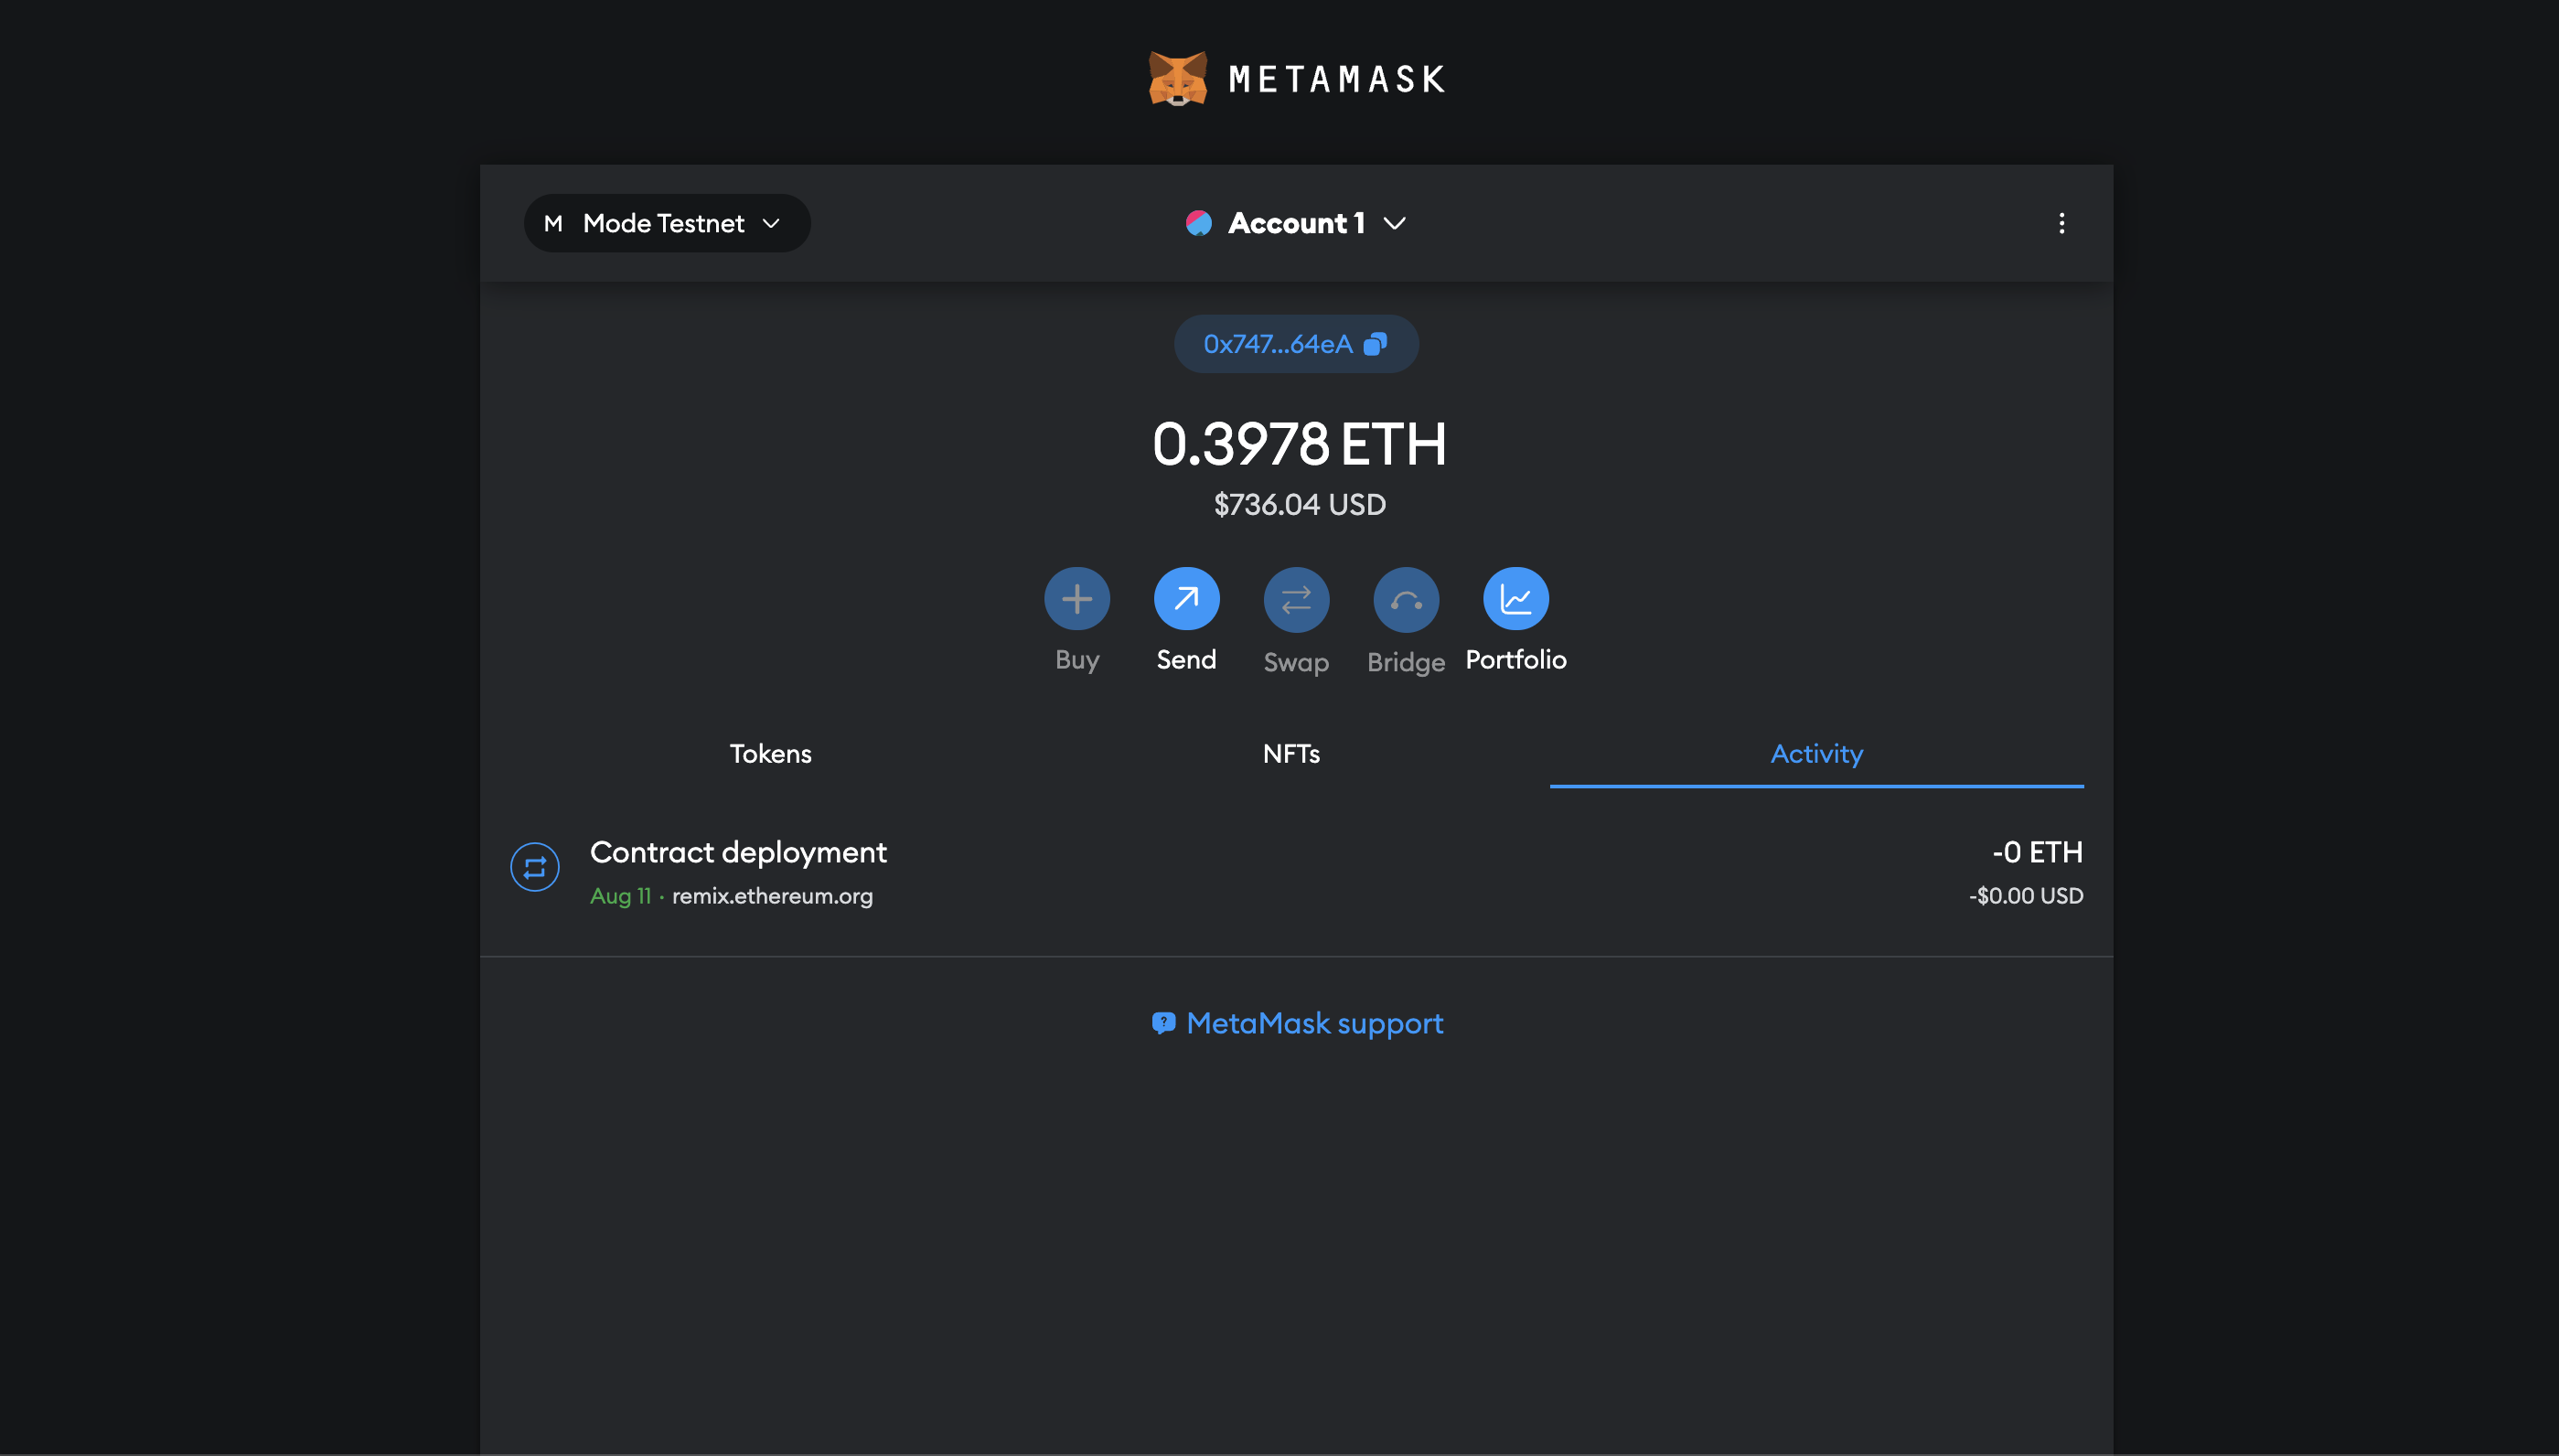
Task: Open the Mode Testnet network dropdown
Action: (x=667, y=223)
